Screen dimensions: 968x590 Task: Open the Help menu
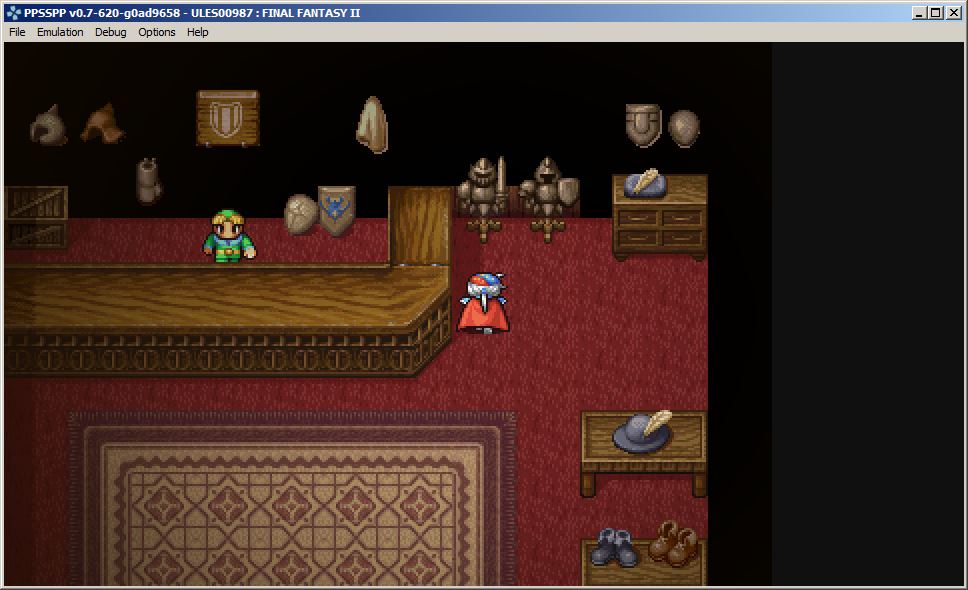pyautogui.click(x=198, y=32)
